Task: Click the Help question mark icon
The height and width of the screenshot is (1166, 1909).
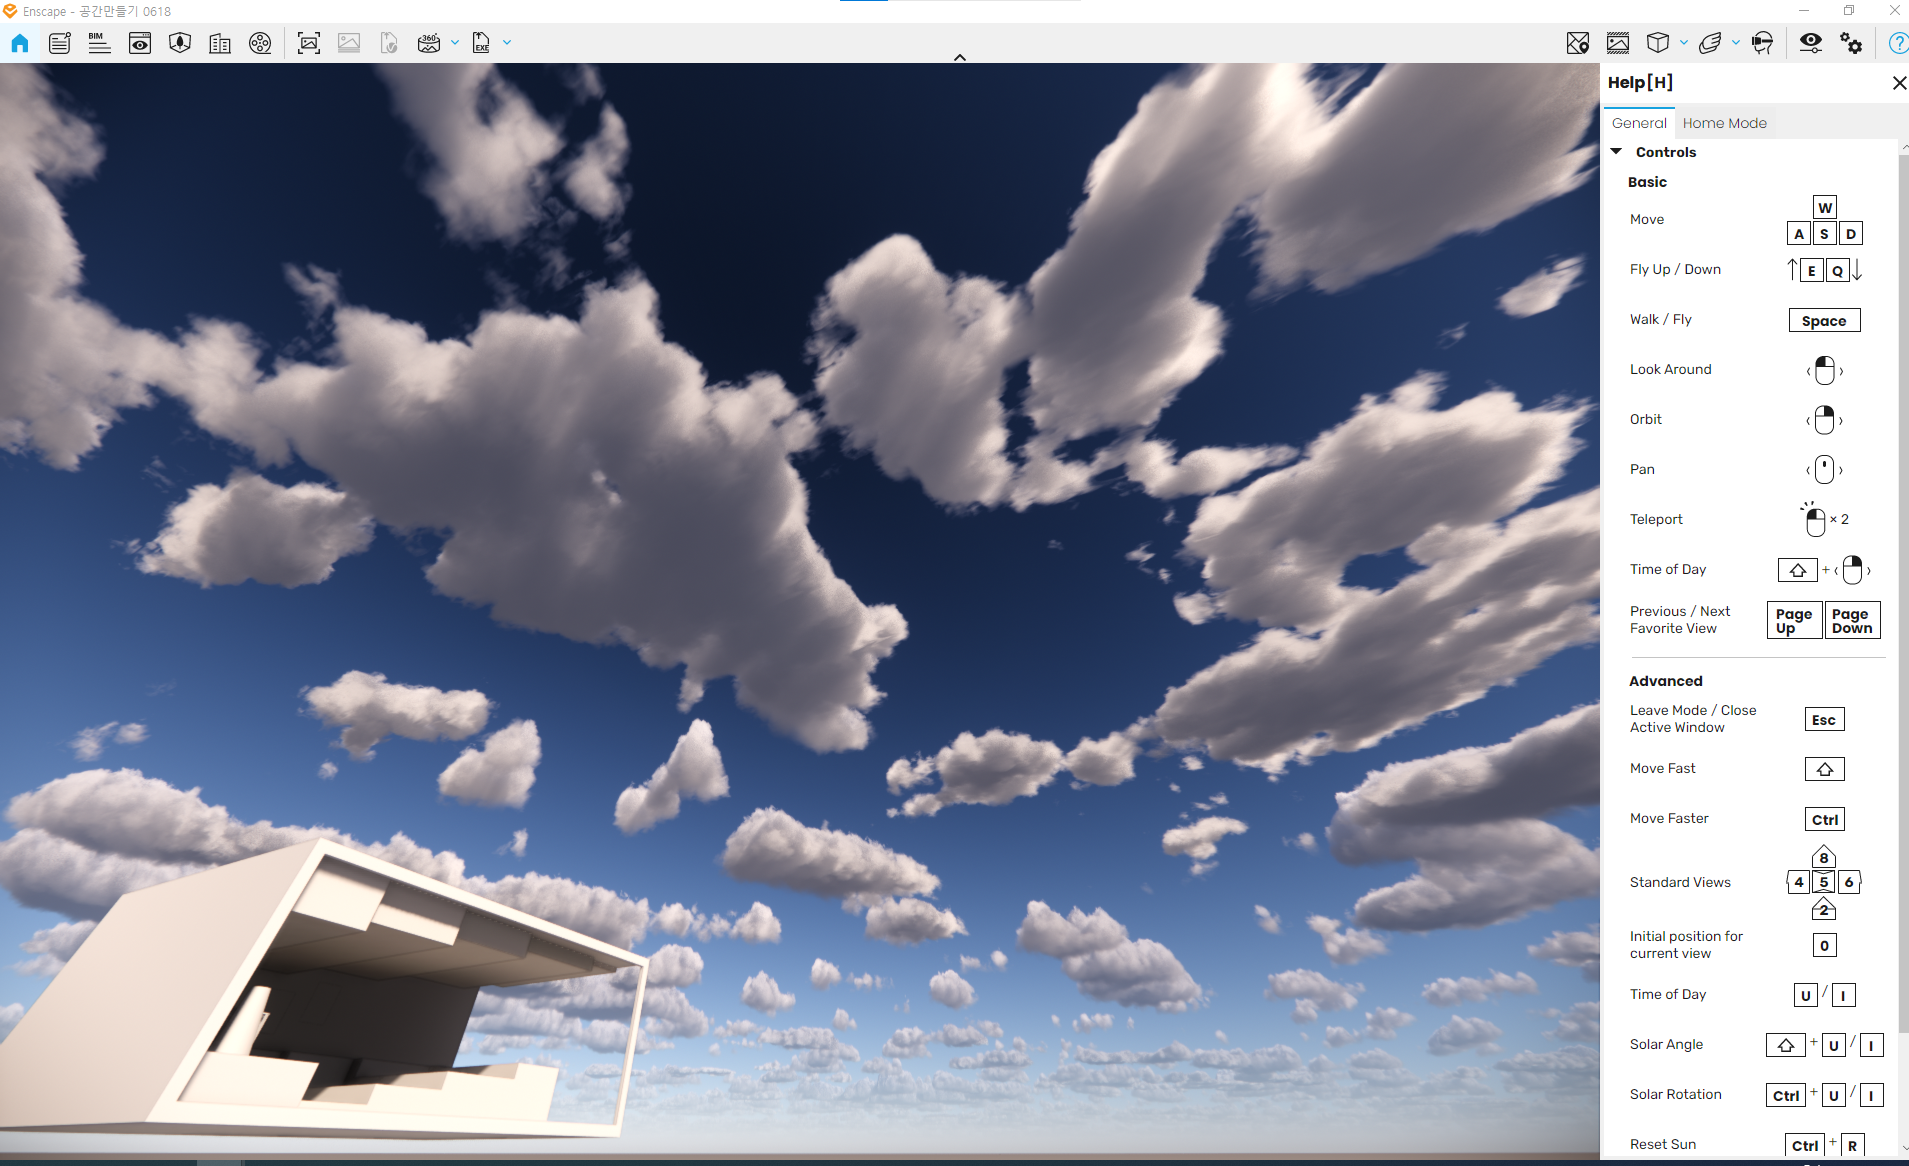Action: (1897, 43)
